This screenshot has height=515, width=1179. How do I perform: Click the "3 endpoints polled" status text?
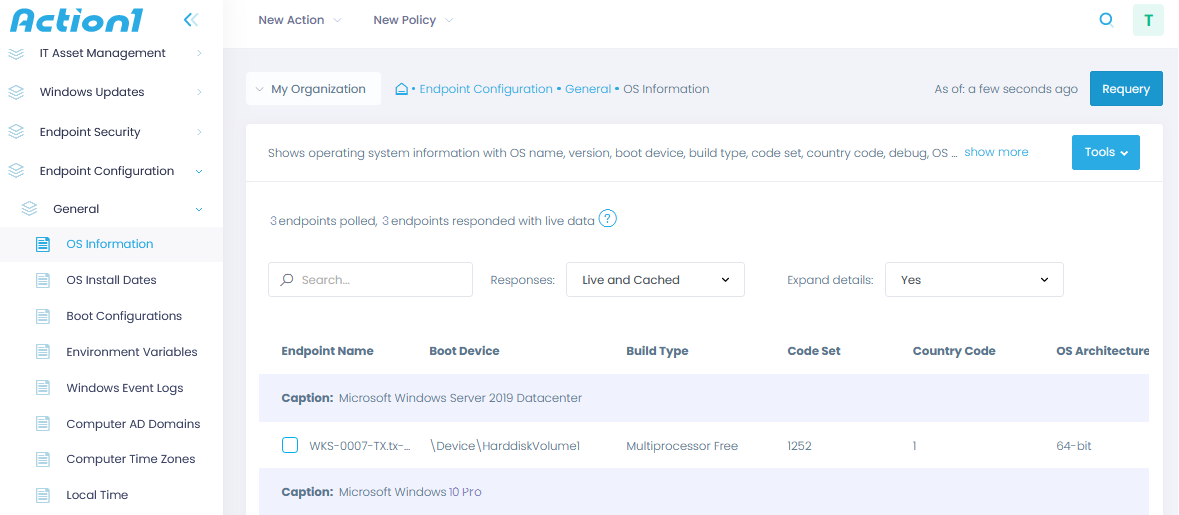click(x=323, y=221)
